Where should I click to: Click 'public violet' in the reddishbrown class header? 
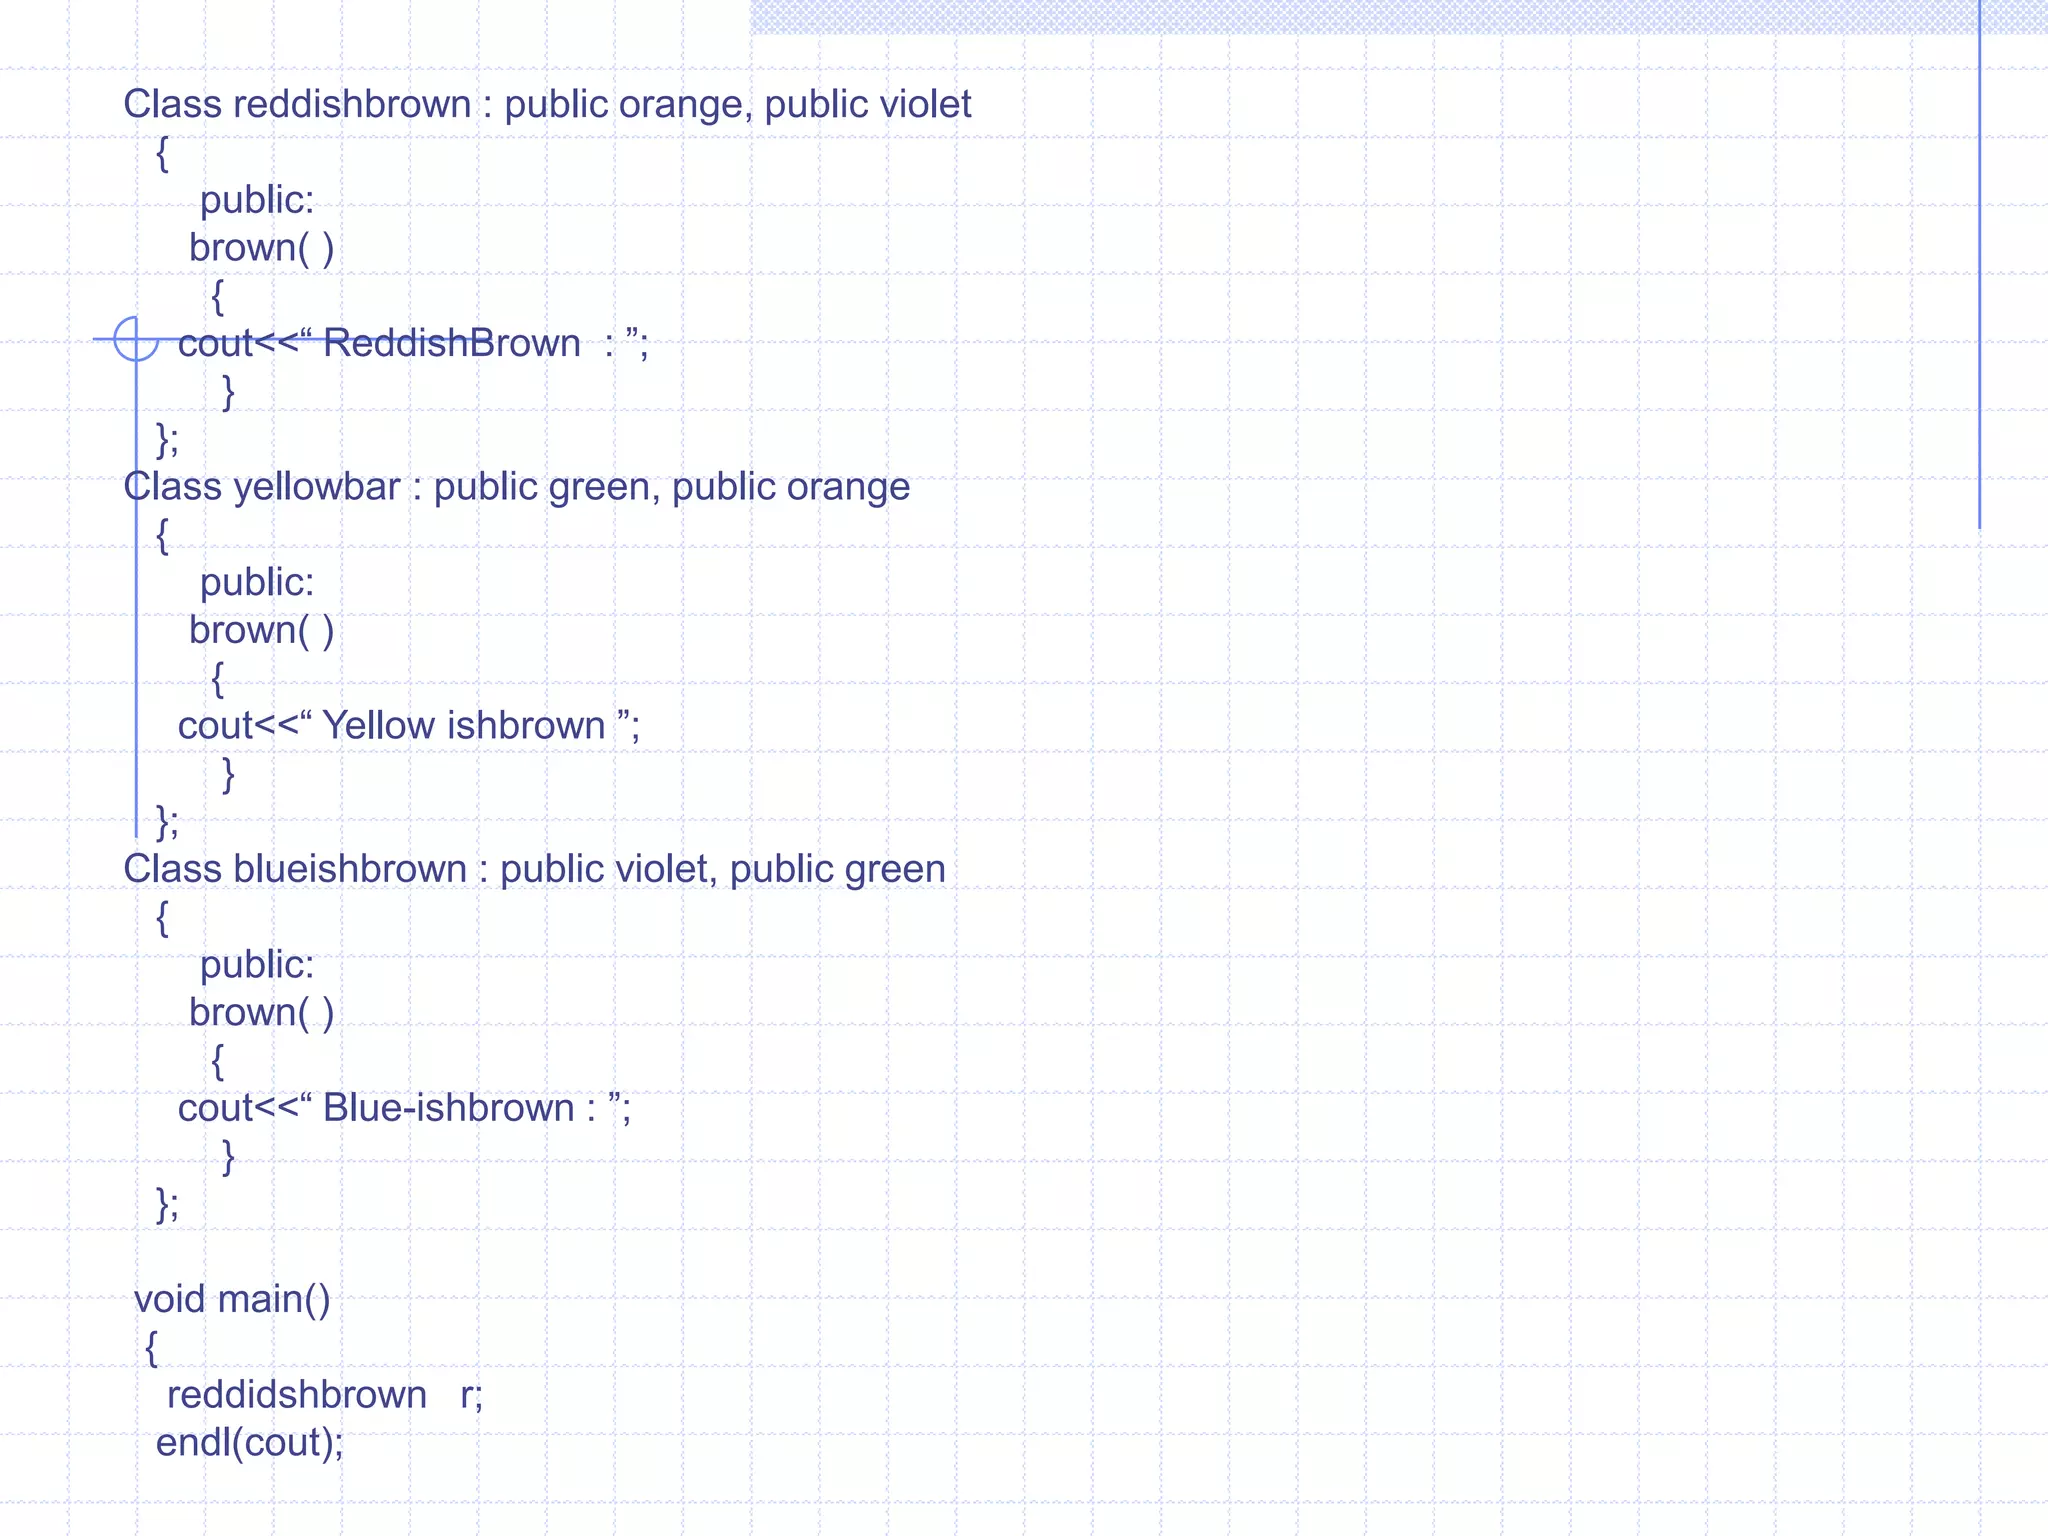867,104
